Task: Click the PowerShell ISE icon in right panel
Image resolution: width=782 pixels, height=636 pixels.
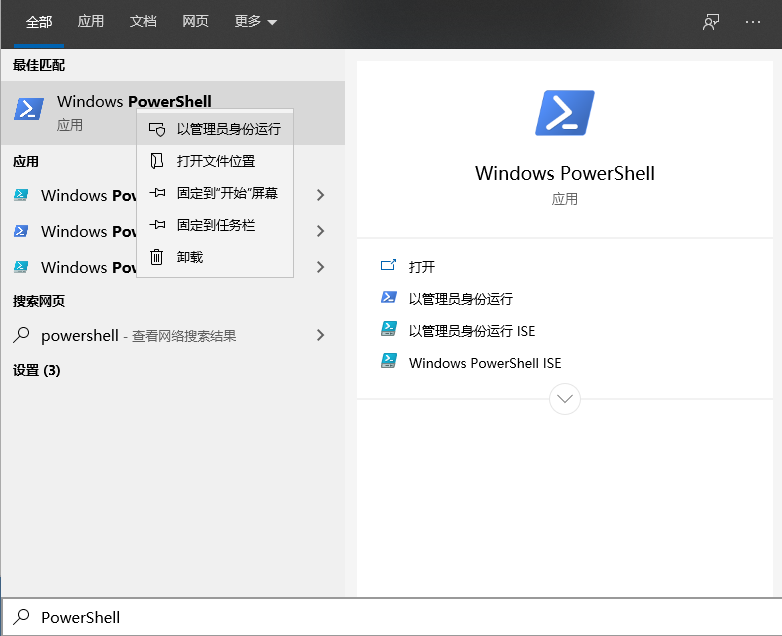Action: click(x=389, y=362)
